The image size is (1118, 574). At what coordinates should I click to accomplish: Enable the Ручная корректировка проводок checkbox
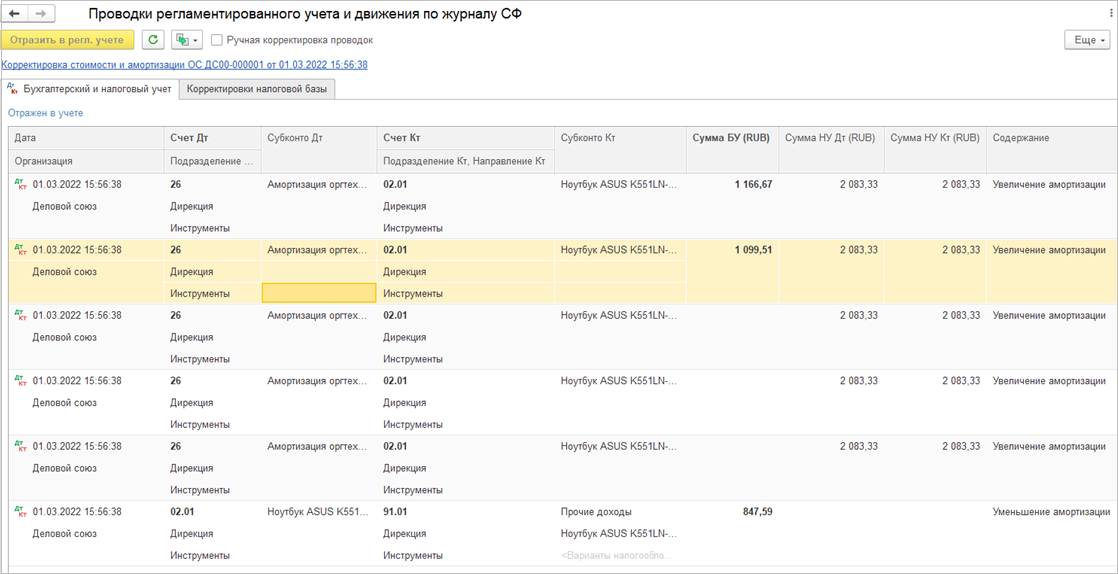pos(217,40)
